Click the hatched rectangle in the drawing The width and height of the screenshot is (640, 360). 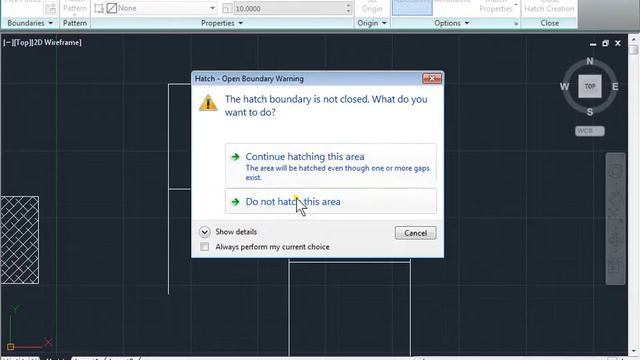(20, 240)
